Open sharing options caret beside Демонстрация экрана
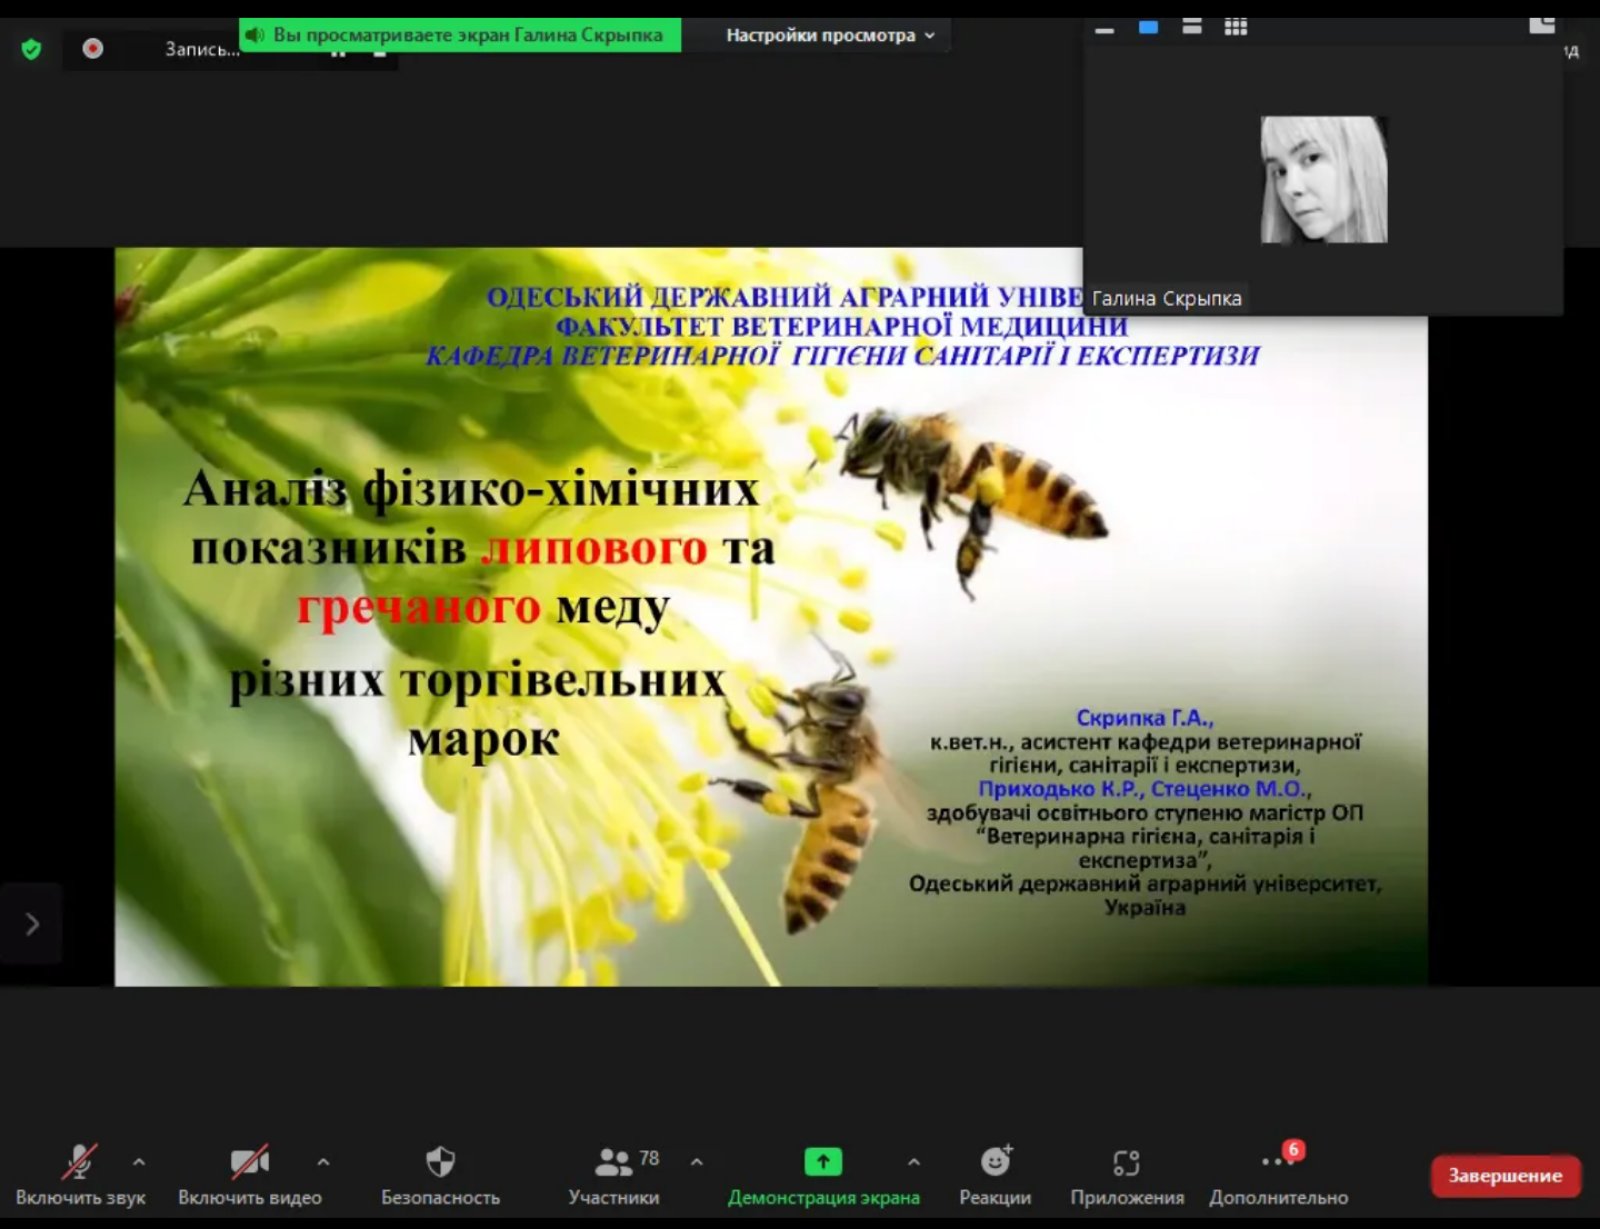1600x1229 pixels. point(914,1162)
